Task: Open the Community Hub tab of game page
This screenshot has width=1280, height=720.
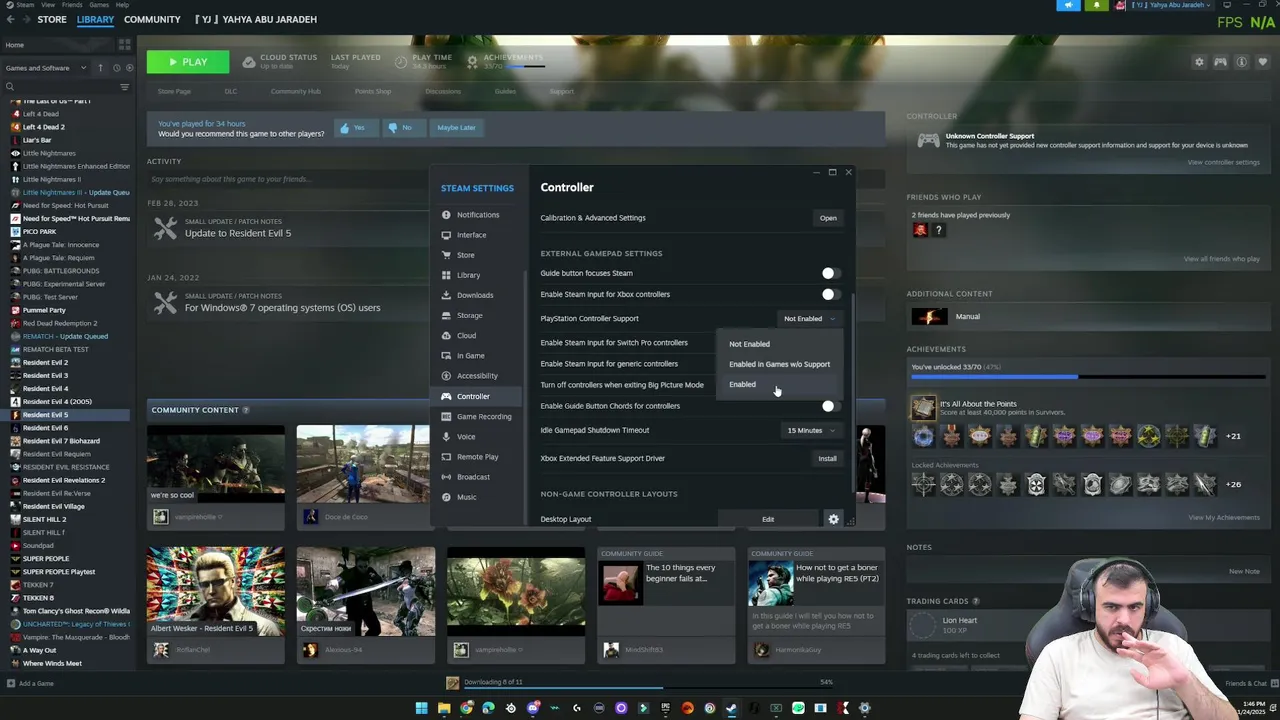Action: tap(295, 91)
